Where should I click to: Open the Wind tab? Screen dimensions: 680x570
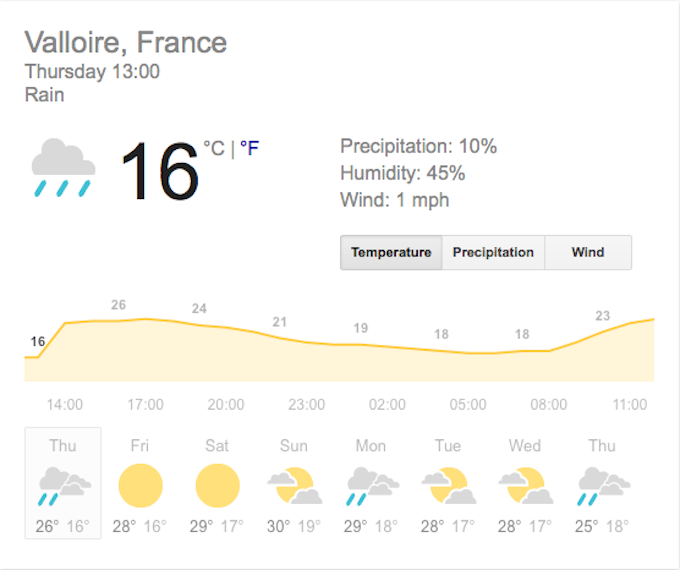[x=588, y=252]
